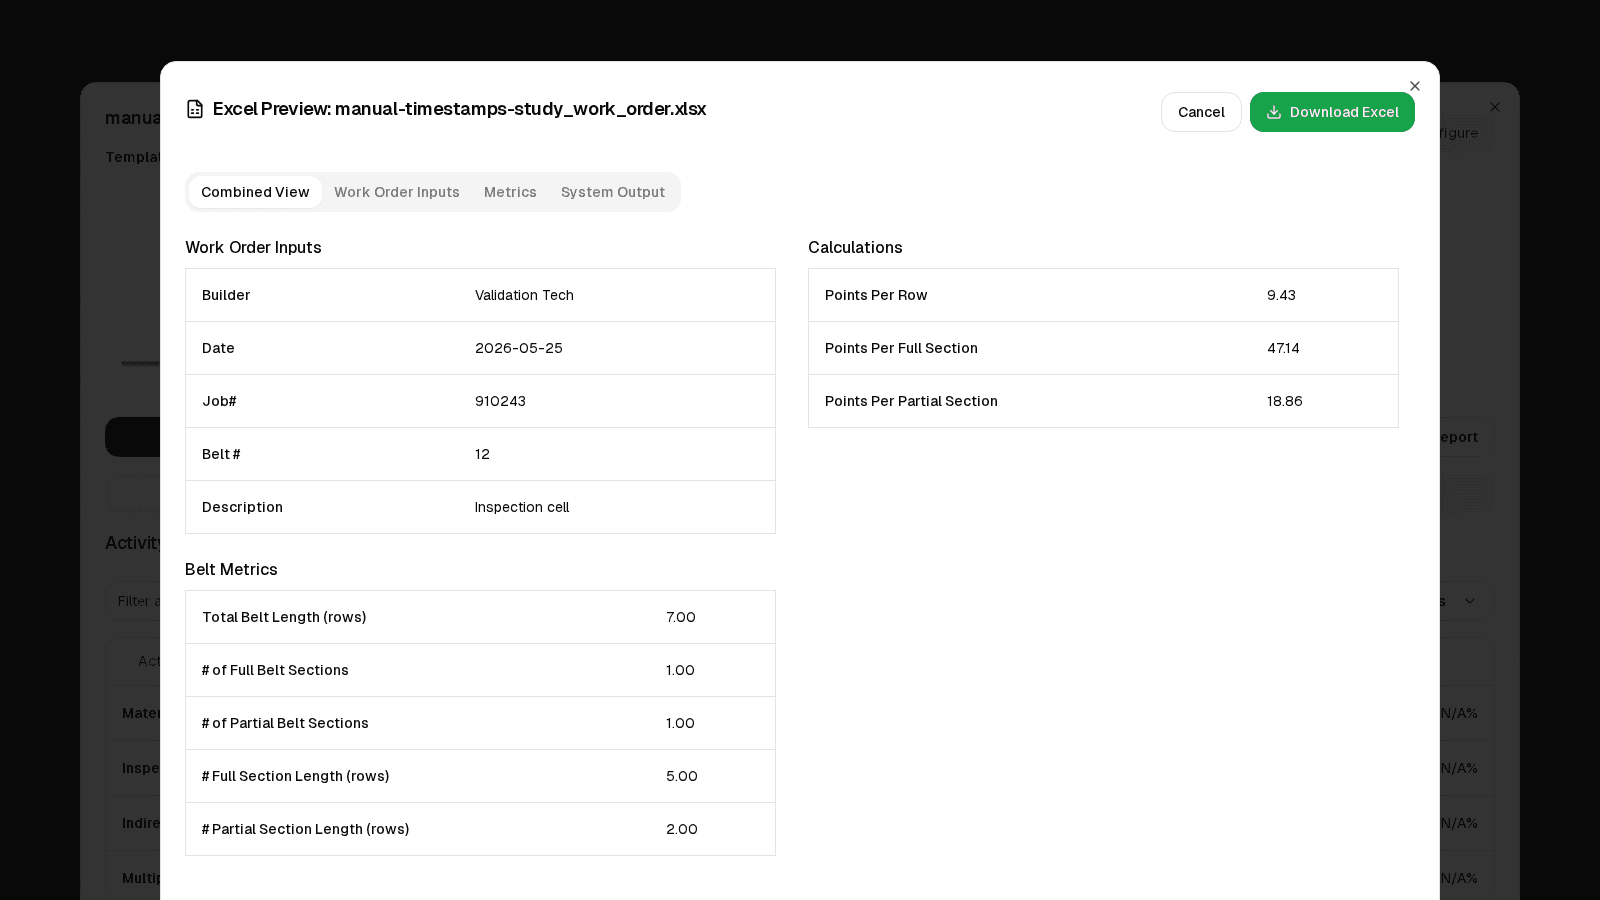Click the Points Per Partial Section value 18.86
This screenshot has width=1600, height=900.
click(1284, 401)
